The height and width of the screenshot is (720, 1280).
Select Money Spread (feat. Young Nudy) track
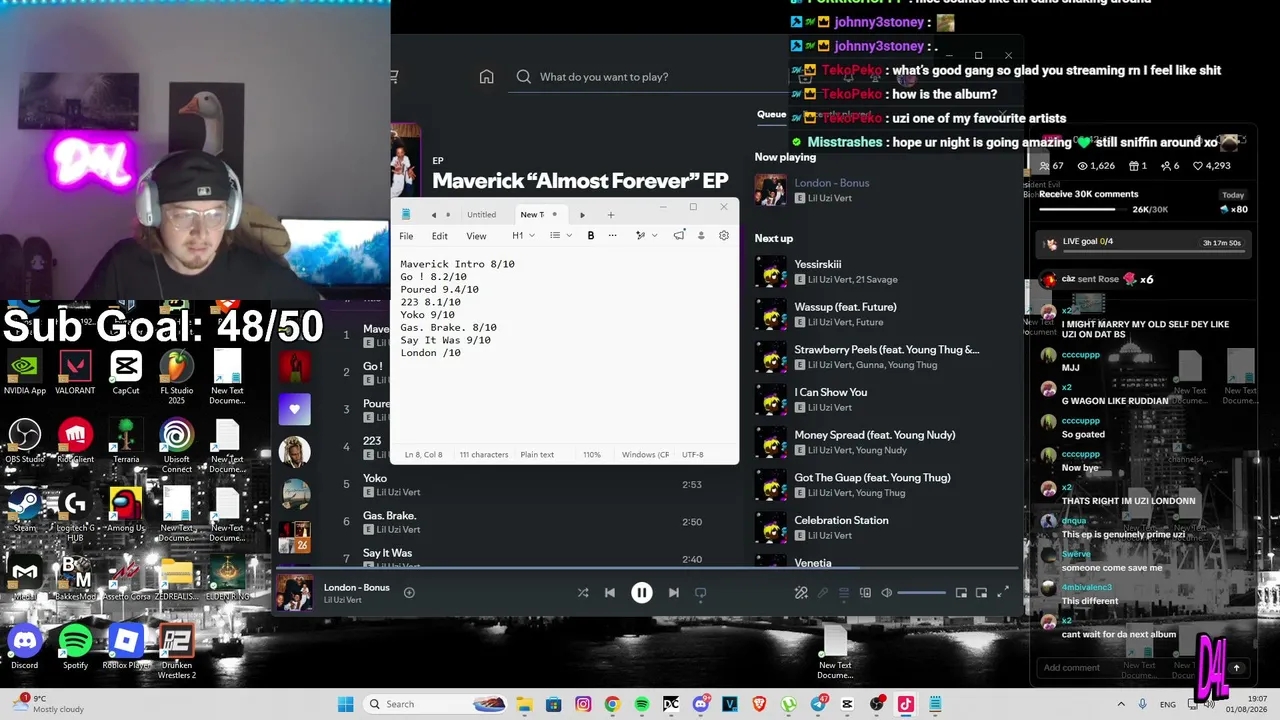[875, 435]
